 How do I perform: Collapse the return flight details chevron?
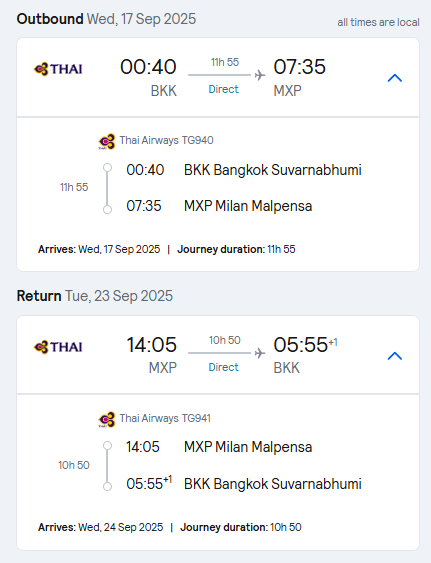pyautogui.click(x=395, y=356)
